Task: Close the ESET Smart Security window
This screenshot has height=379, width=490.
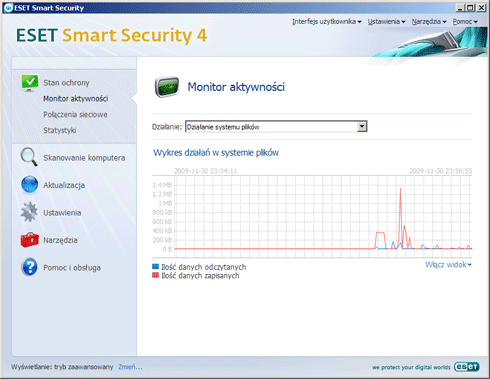Action: (481, 8)
